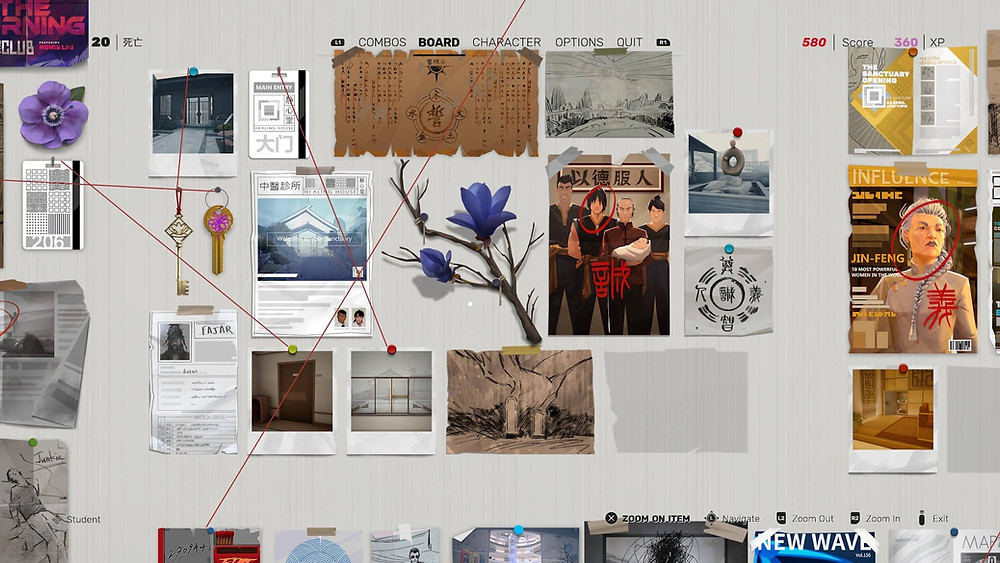Open the group portrait with circled man
Viewport: 1000px width, 563px height.
609,244
